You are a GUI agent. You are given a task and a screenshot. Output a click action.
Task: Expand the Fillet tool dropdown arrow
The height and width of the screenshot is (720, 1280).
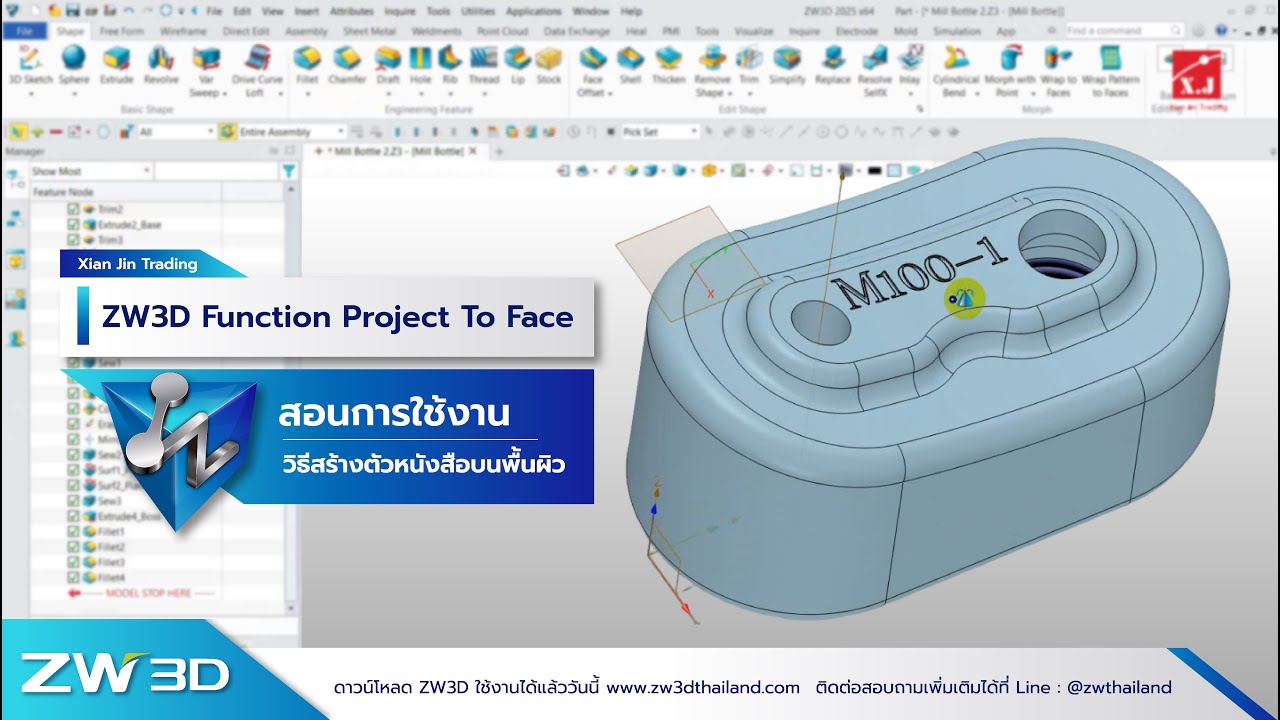click(307, 94)
